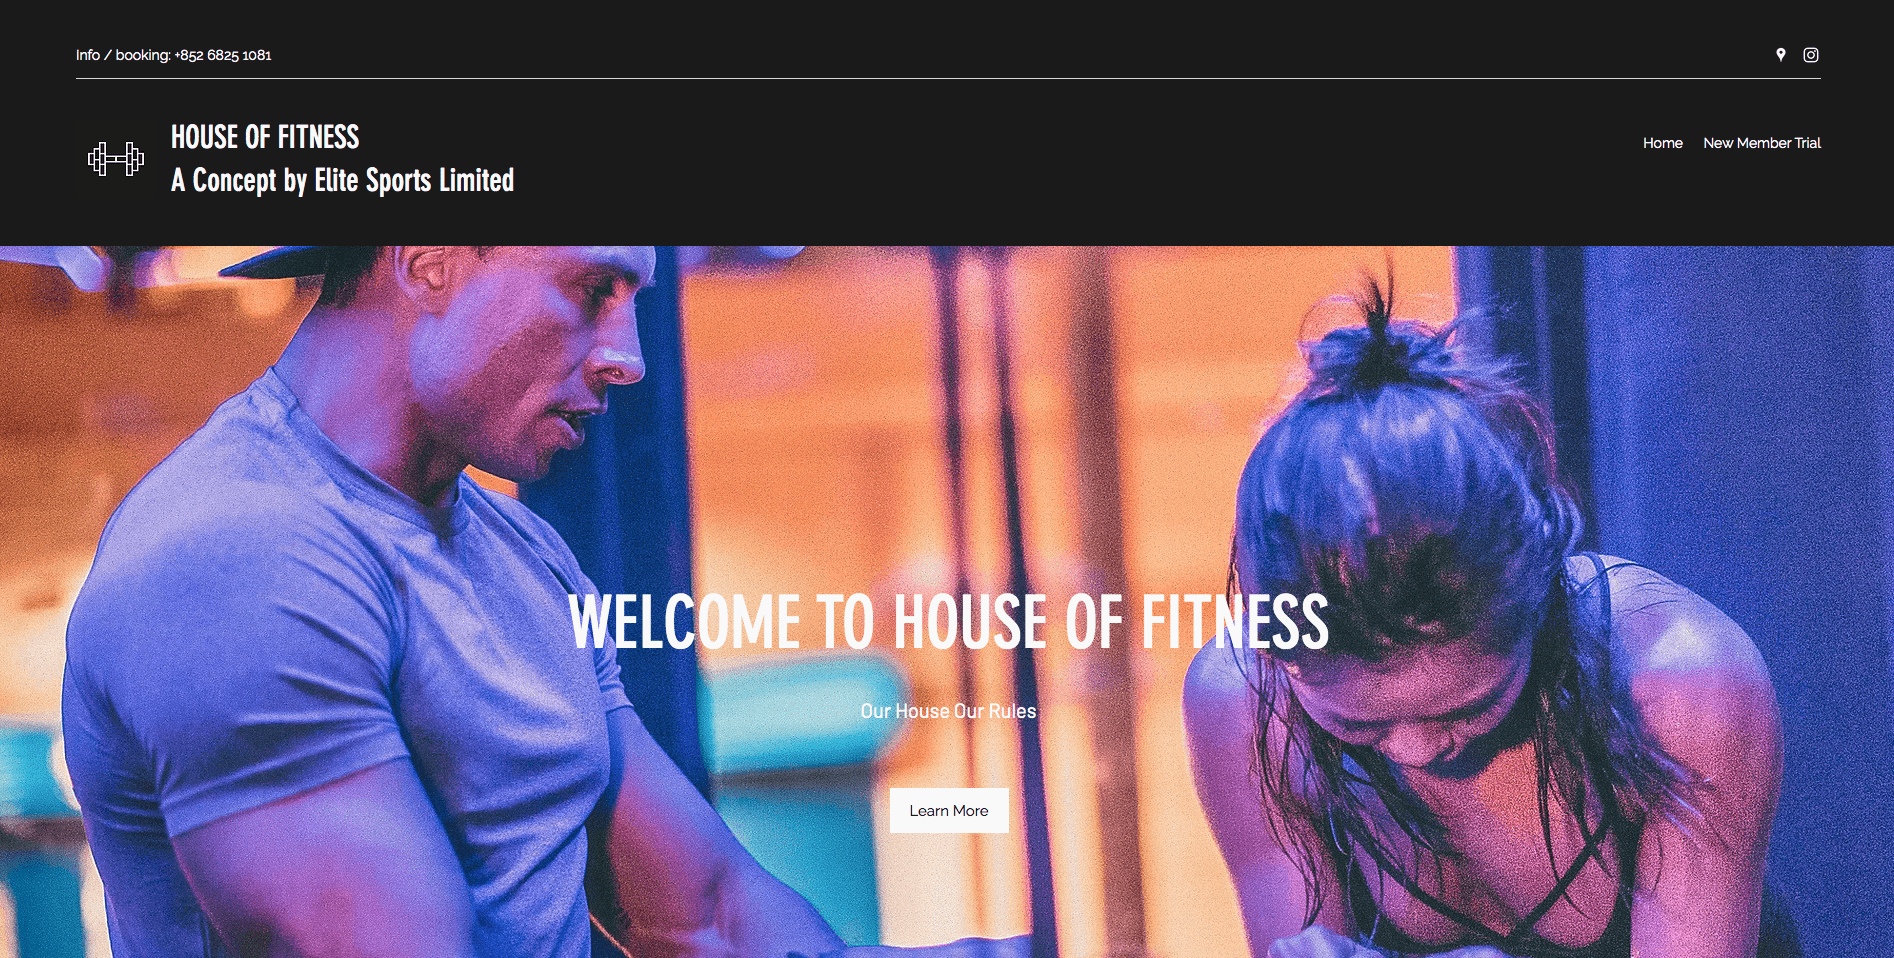Open the New Member Trial page
Screen dimensions: 1894x958
point(1762,143)
